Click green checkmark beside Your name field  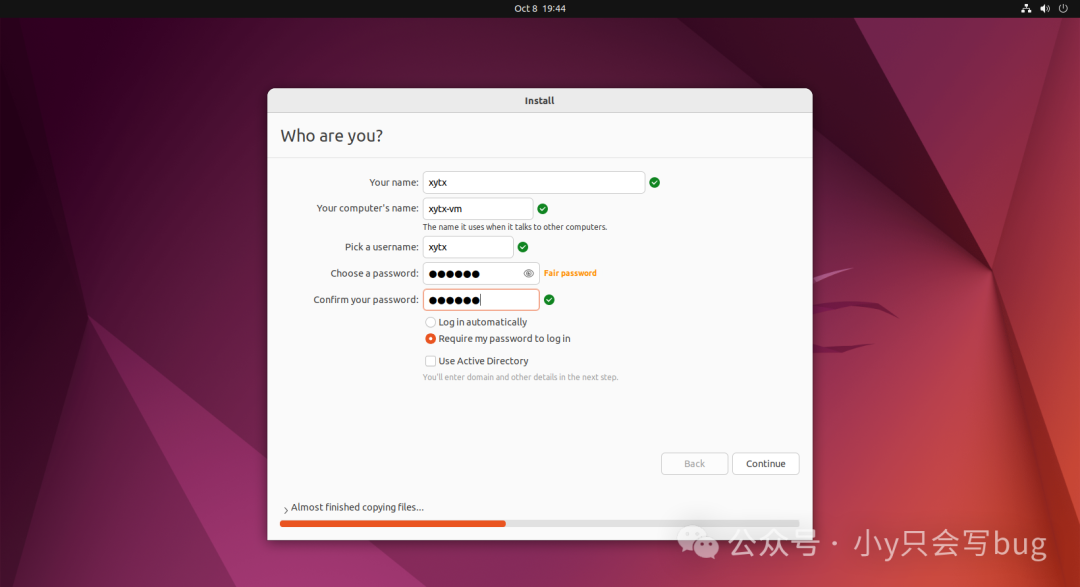coord(655,183)
